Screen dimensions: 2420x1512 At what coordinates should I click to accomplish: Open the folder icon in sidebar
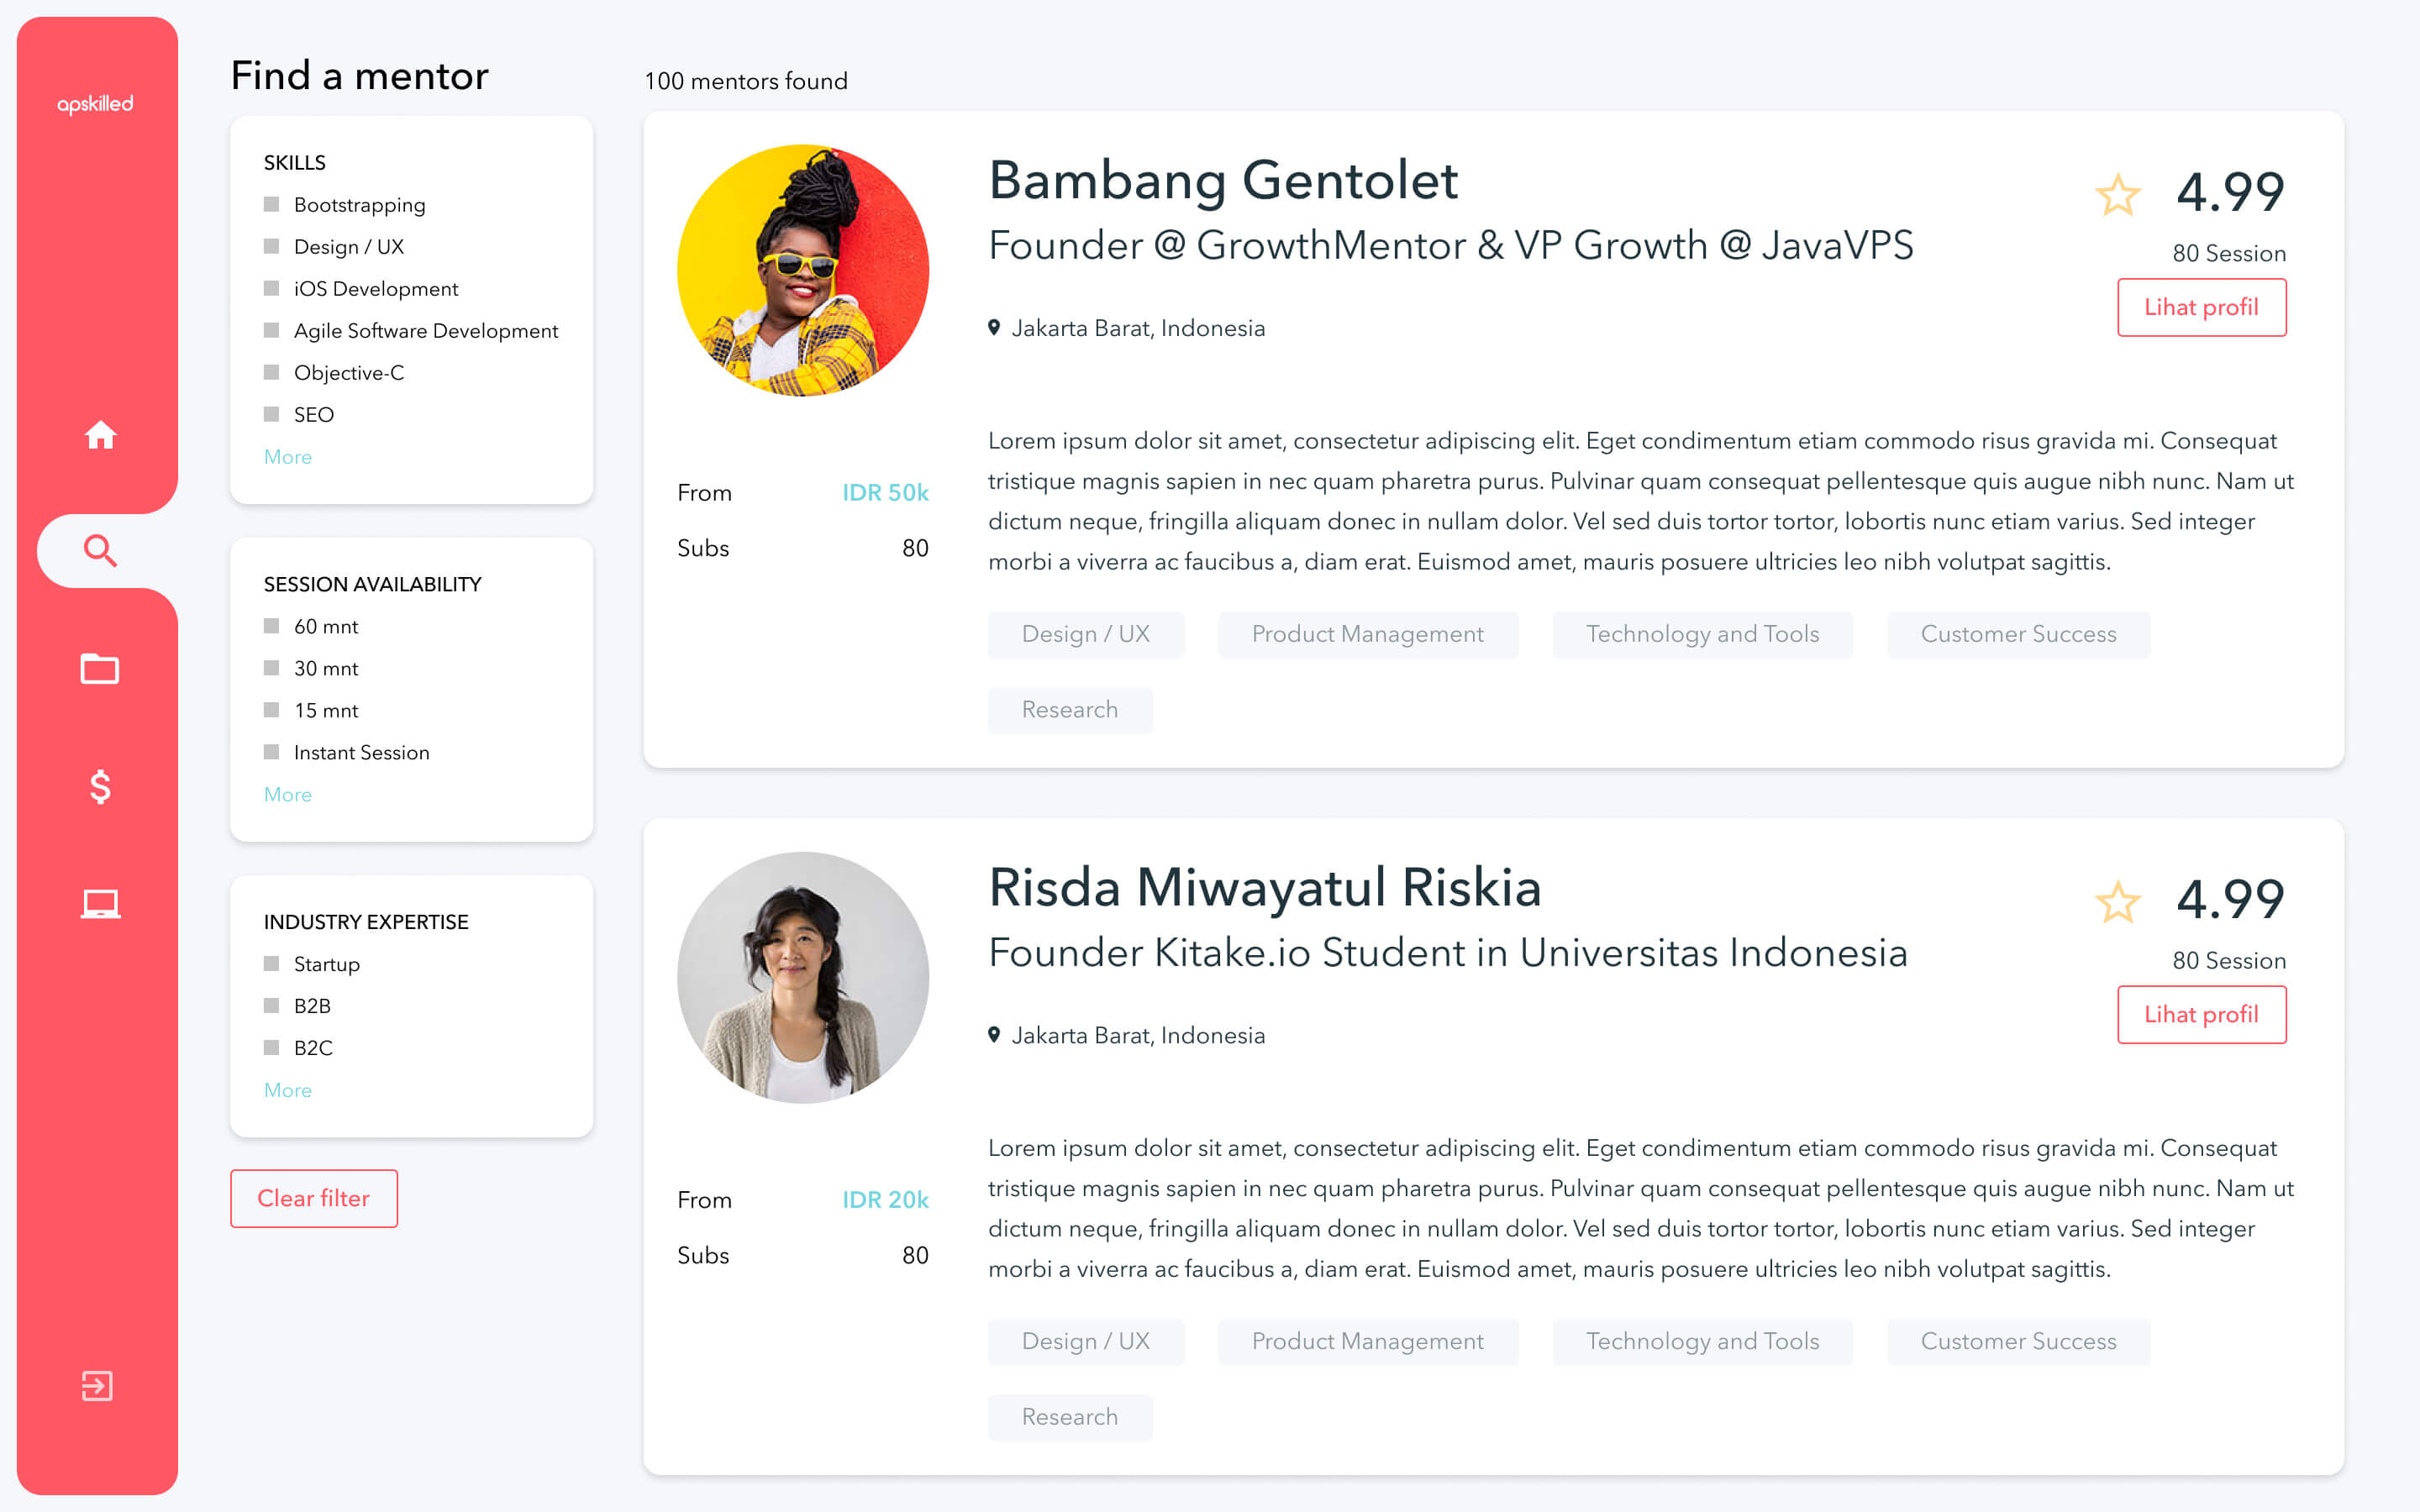point(100,668)
